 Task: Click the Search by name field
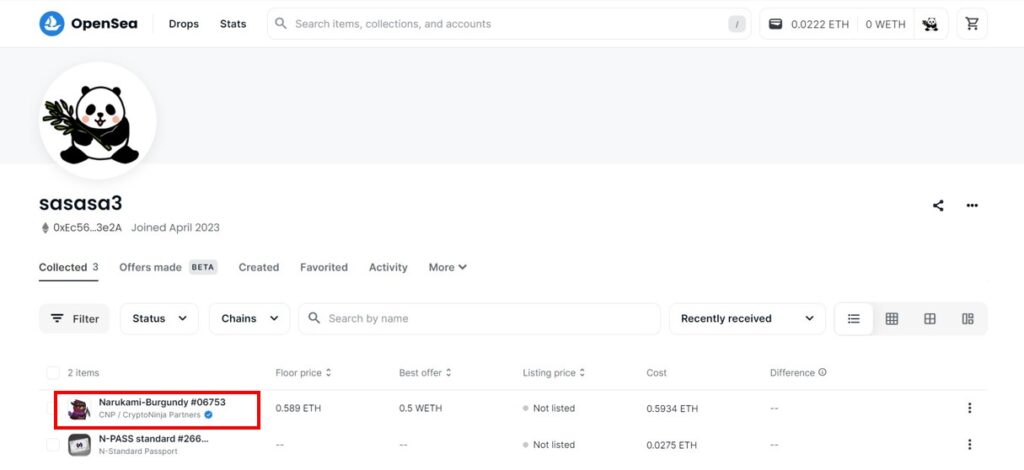click(479, 319)
